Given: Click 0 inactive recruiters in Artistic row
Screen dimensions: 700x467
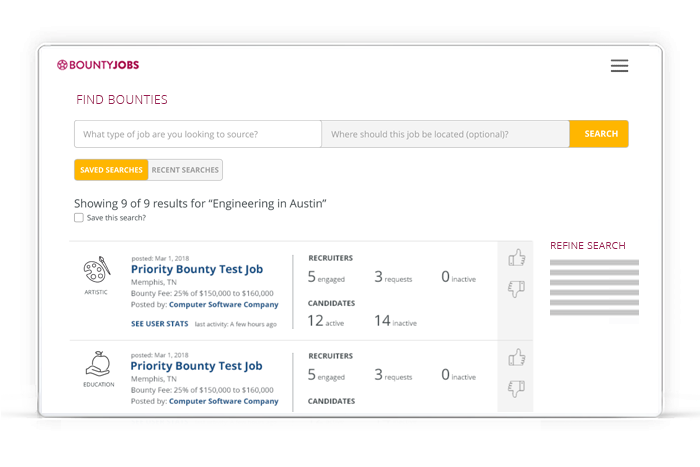Looking at the screenshot, I should 458,277.
